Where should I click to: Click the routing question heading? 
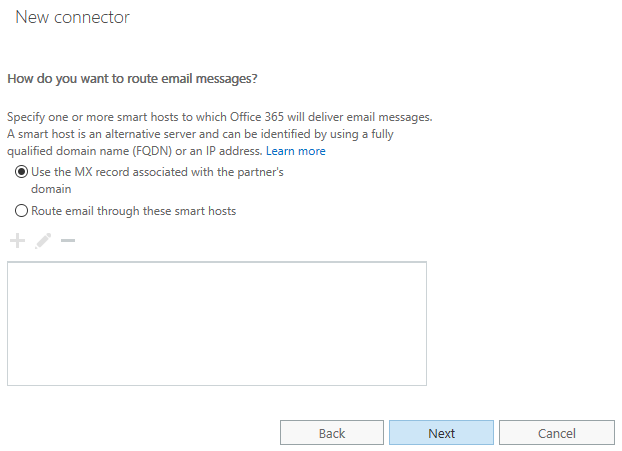point(139,78)
